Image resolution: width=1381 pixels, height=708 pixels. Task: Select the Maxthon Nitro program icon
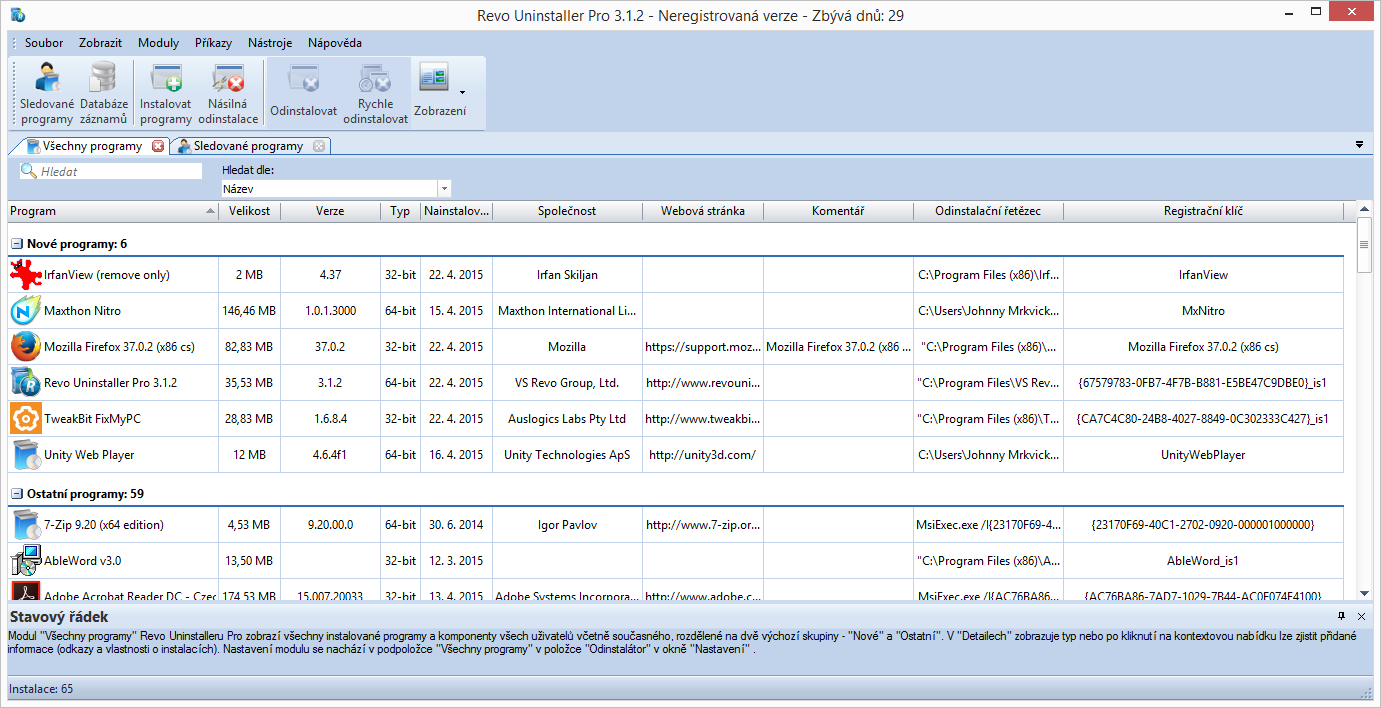click(25, 310)
